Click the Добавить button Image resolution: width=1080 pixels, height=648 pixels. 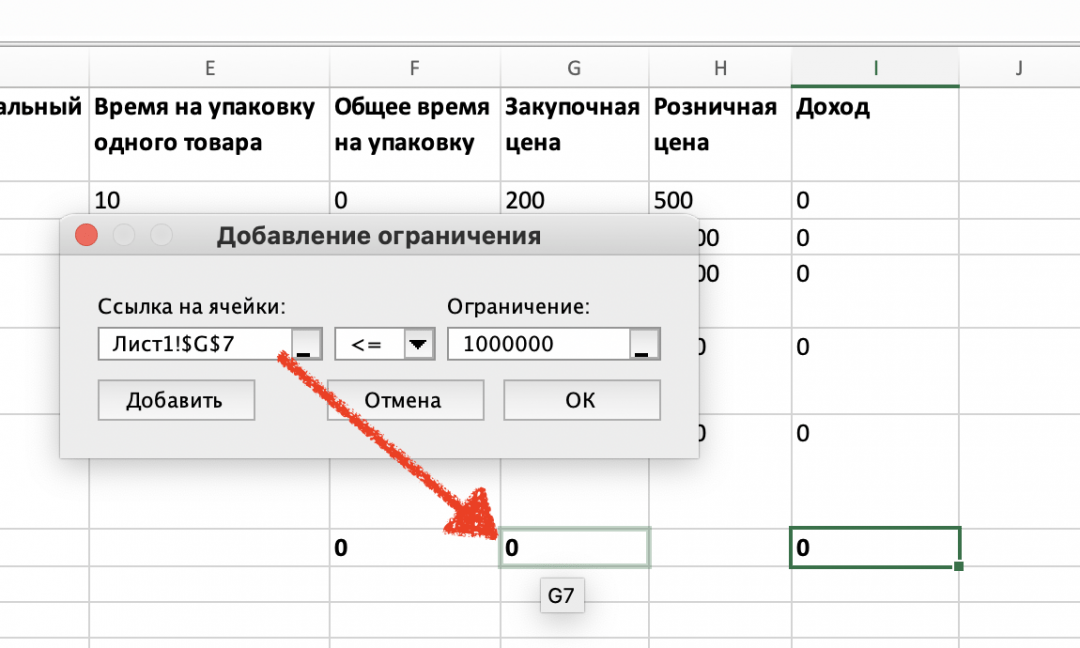[x=176, y=399]
